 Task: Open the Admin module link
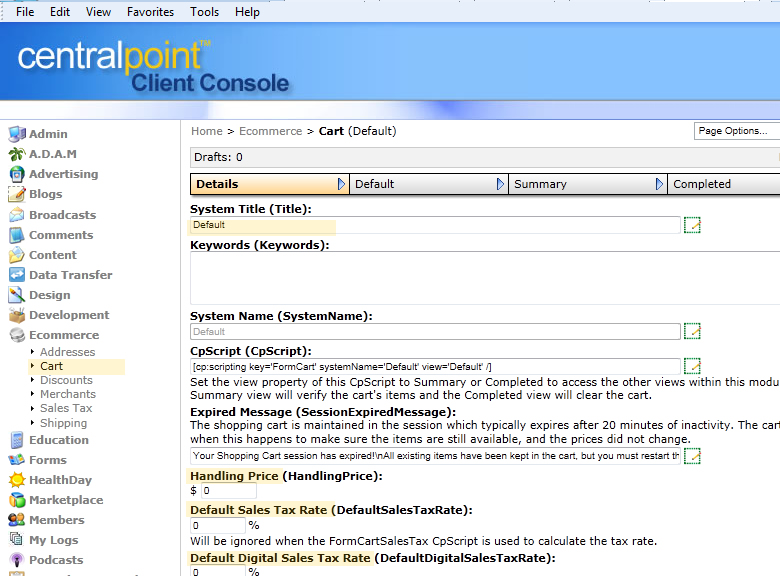(48, 134)
